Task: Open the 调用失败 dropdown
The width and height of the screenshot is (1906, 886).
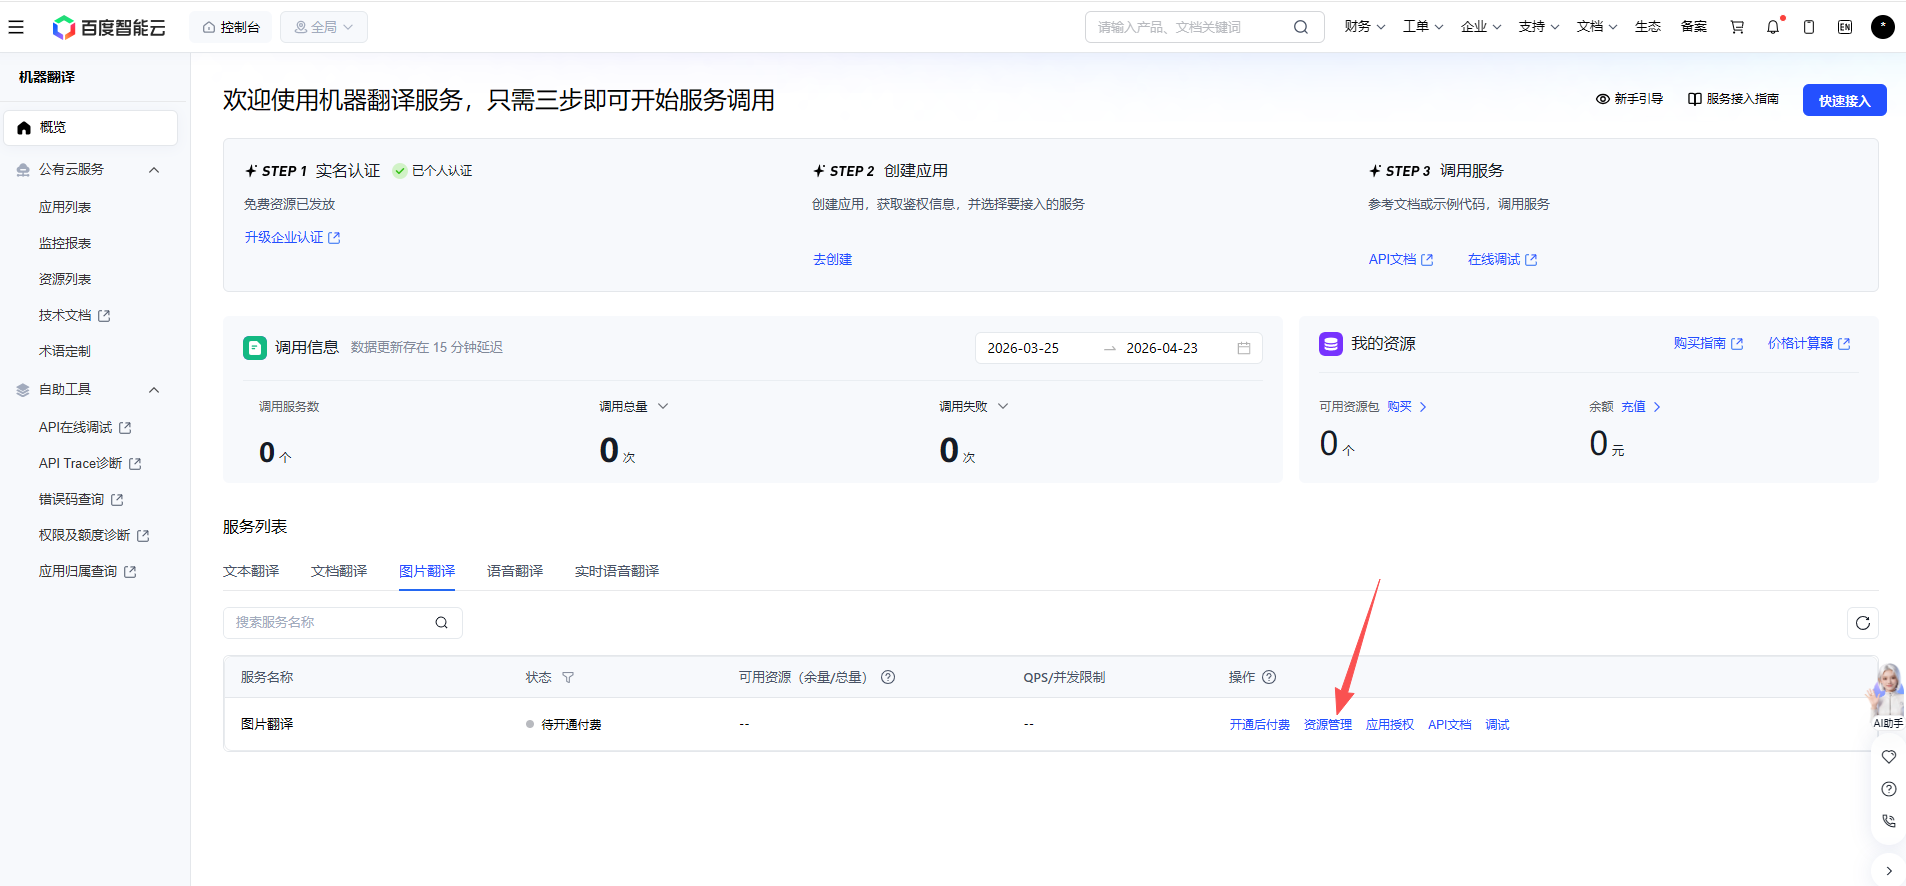Action: [x=973, y=407]
